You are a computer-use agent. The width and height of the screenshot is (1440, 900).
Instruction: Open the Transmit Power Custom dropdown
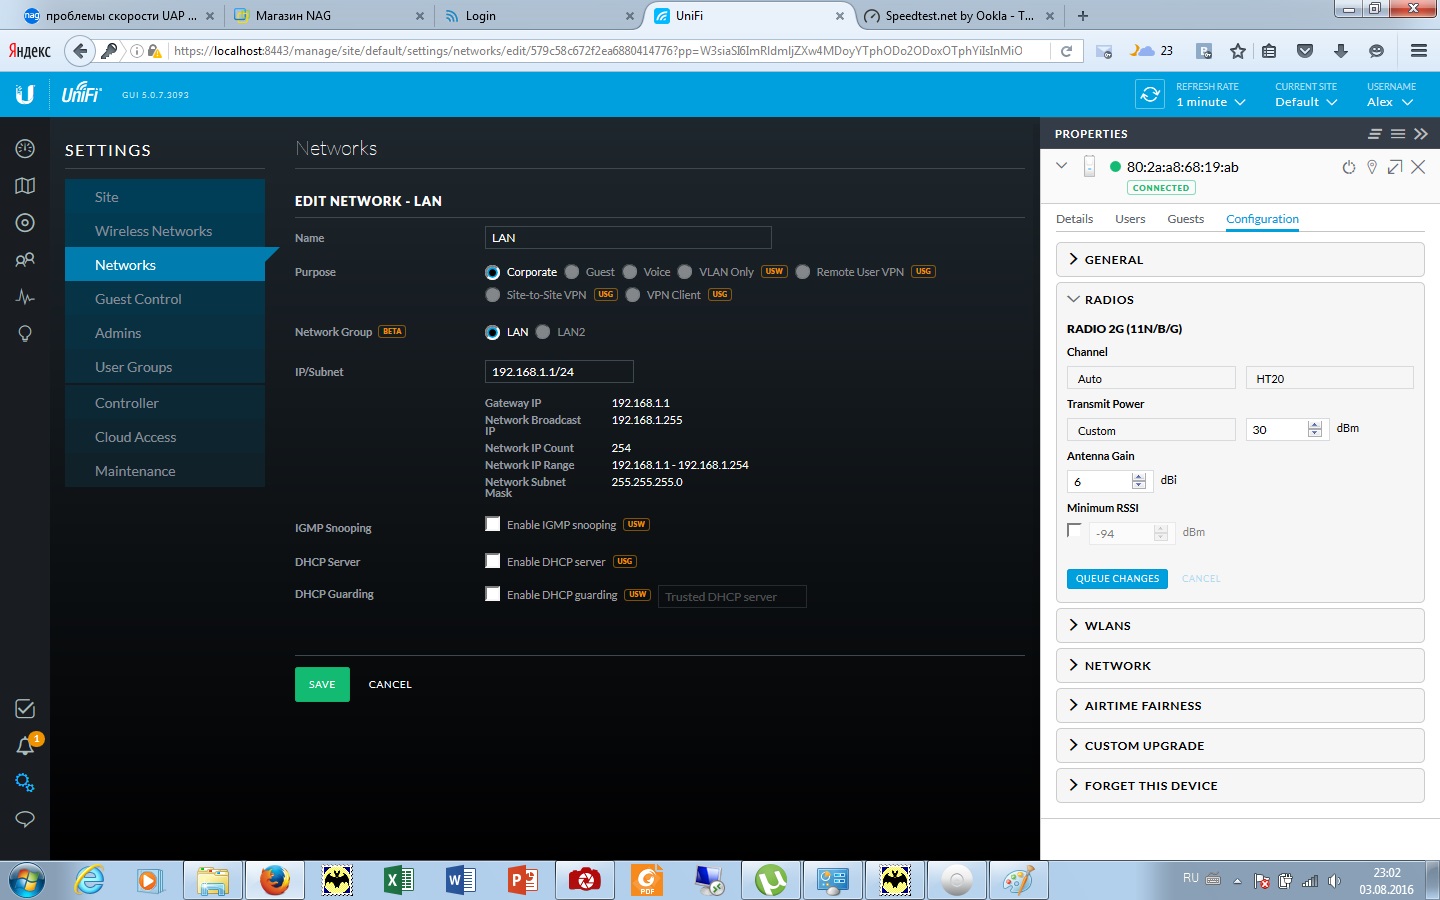tap(1151, 430)
